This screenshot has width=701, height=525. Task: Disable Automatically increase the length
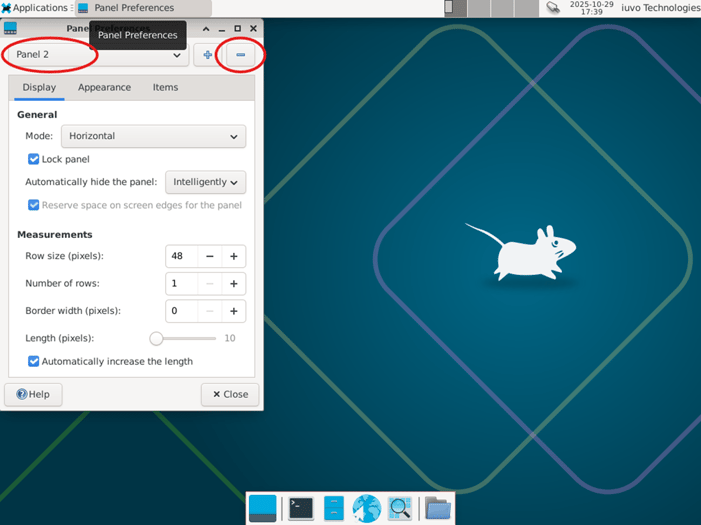[34, 361]
